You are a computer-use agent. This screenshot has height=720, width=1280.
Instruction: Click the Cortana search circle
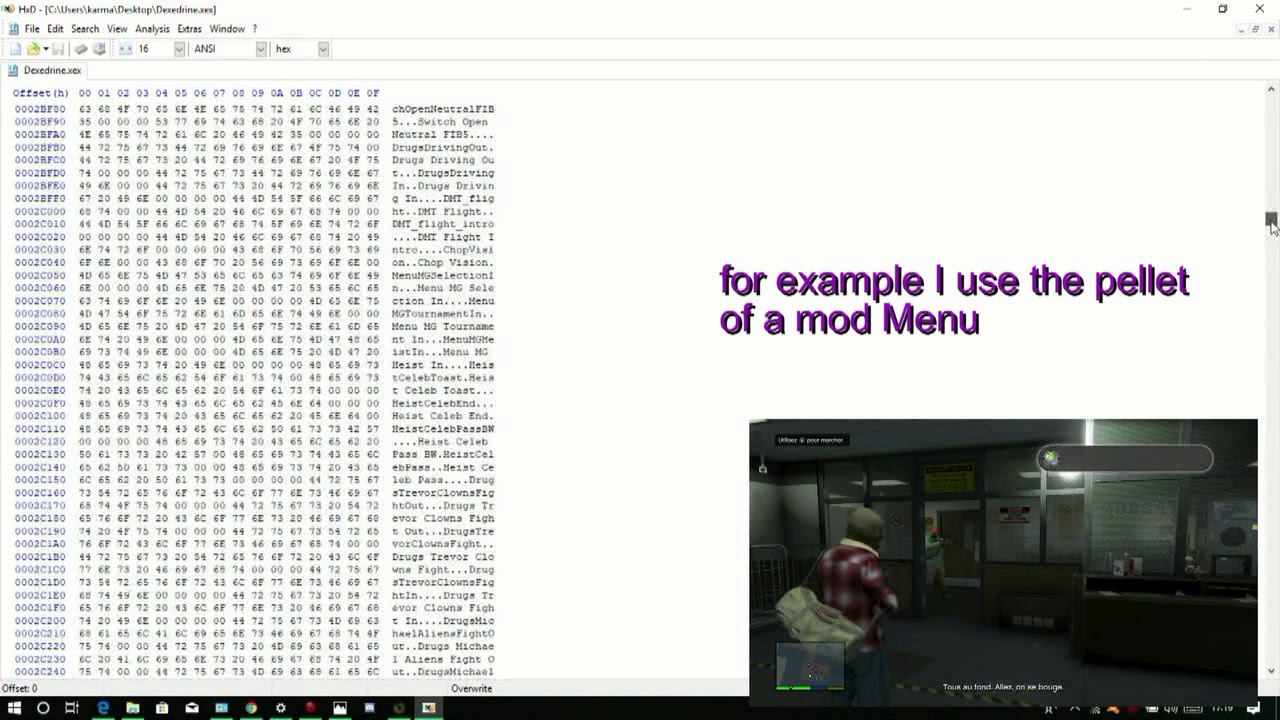point(43,708)
